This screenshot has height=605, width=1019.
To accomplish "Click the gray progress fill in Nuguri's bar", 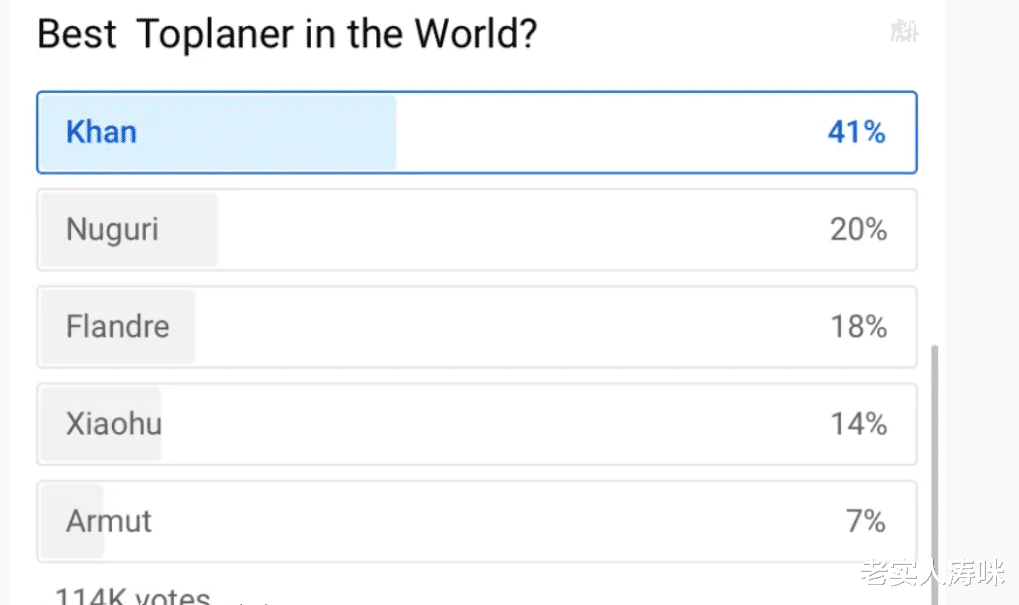I will (129, 229).
